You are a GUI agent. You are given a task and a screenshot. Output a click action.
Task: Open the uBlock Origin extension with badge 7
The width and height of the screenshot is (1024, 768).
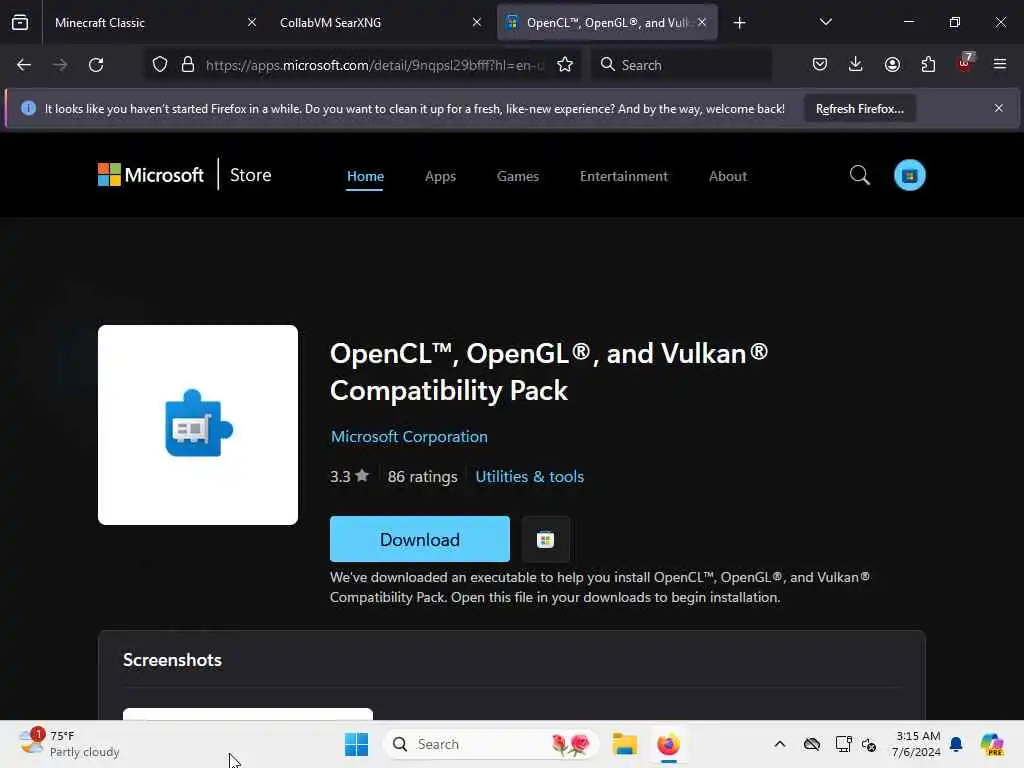(965, 63)
